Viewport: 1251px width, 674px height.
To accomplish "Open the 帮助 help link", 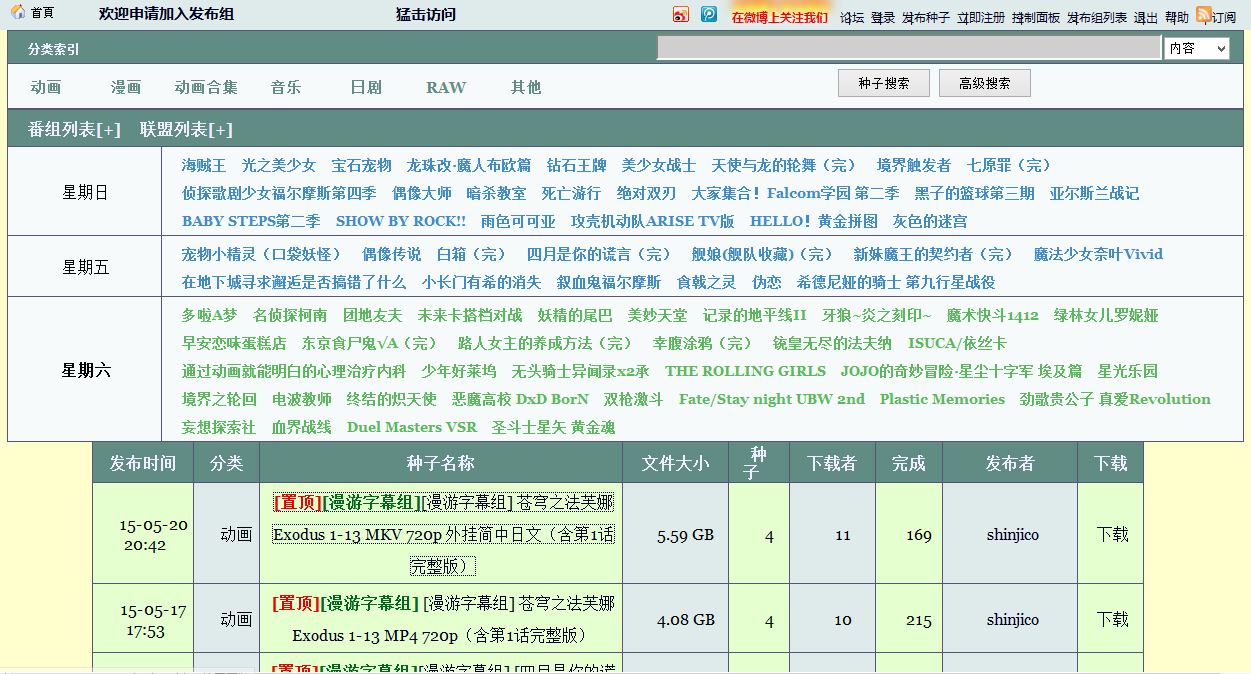I will click(x=1177, y=17).
